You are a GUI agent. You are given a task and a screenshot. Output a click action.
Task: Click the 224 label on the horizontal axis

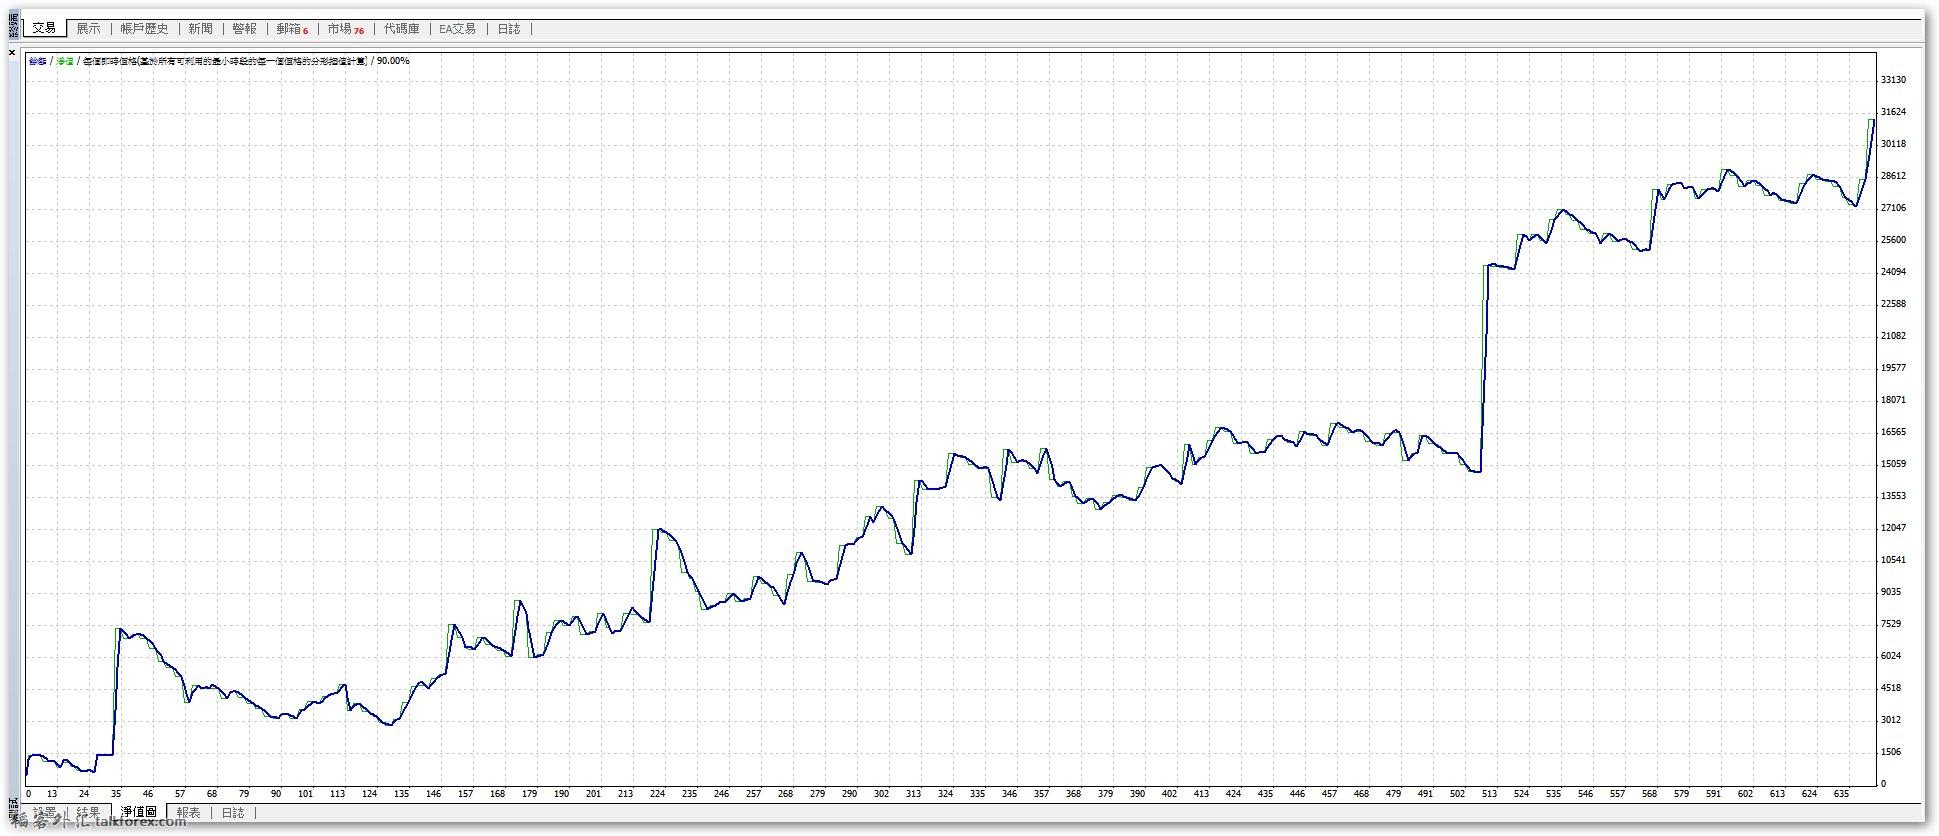click(x=657, y=794)
